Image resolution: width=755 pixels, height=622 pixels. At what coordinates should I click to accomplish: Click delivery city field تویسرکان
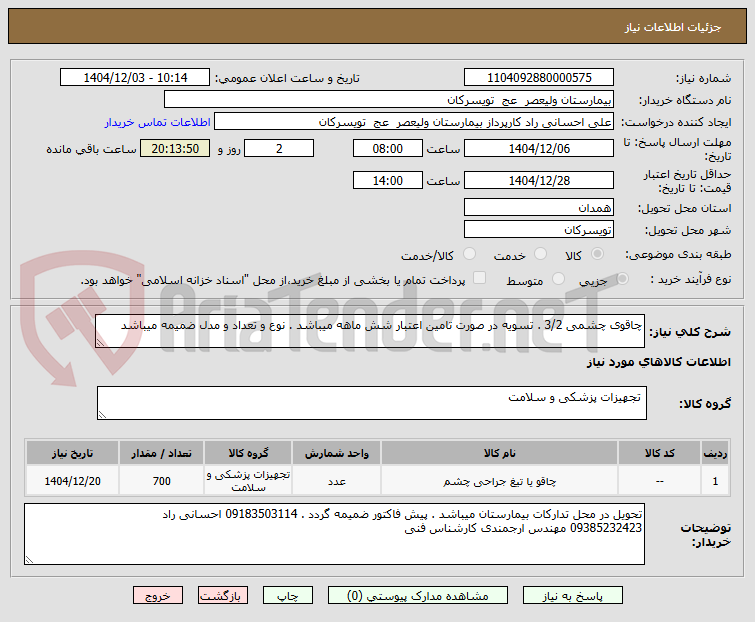click(539, 229)
